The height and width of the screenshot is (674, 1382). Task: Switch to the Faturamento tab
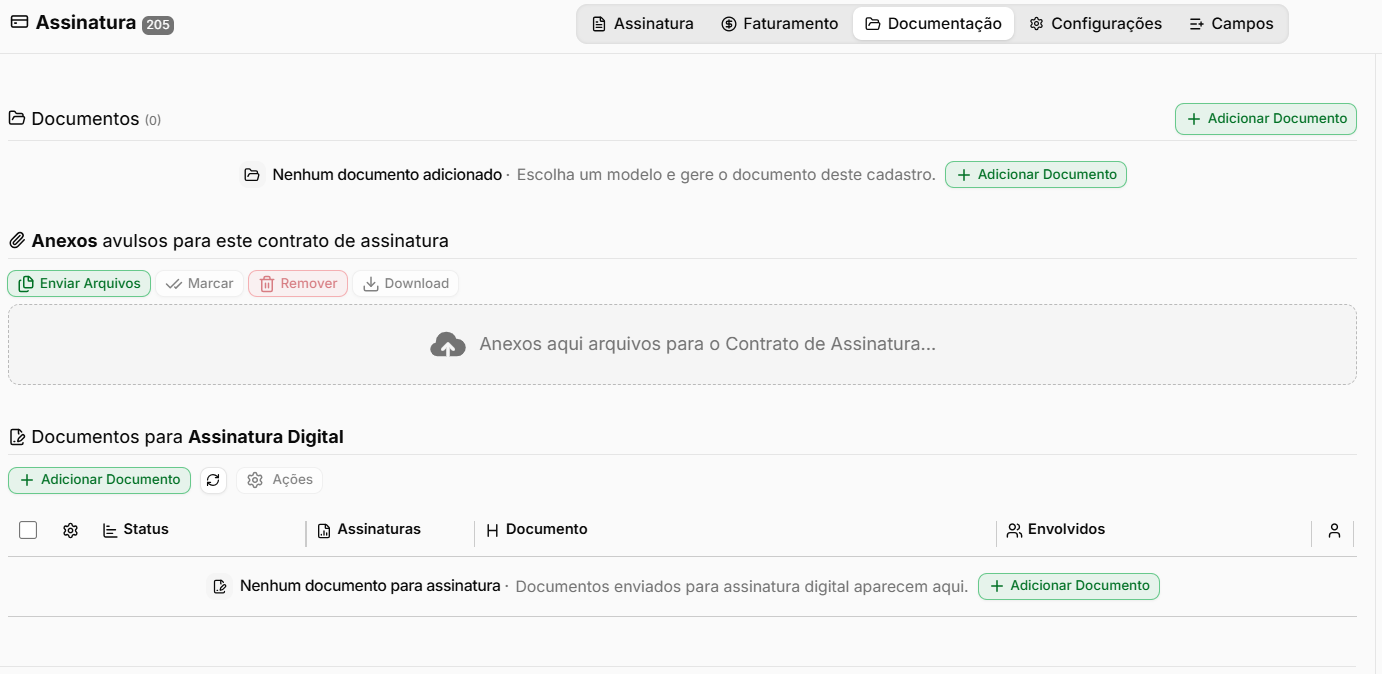pyautogui.click(x=780, y=24)
